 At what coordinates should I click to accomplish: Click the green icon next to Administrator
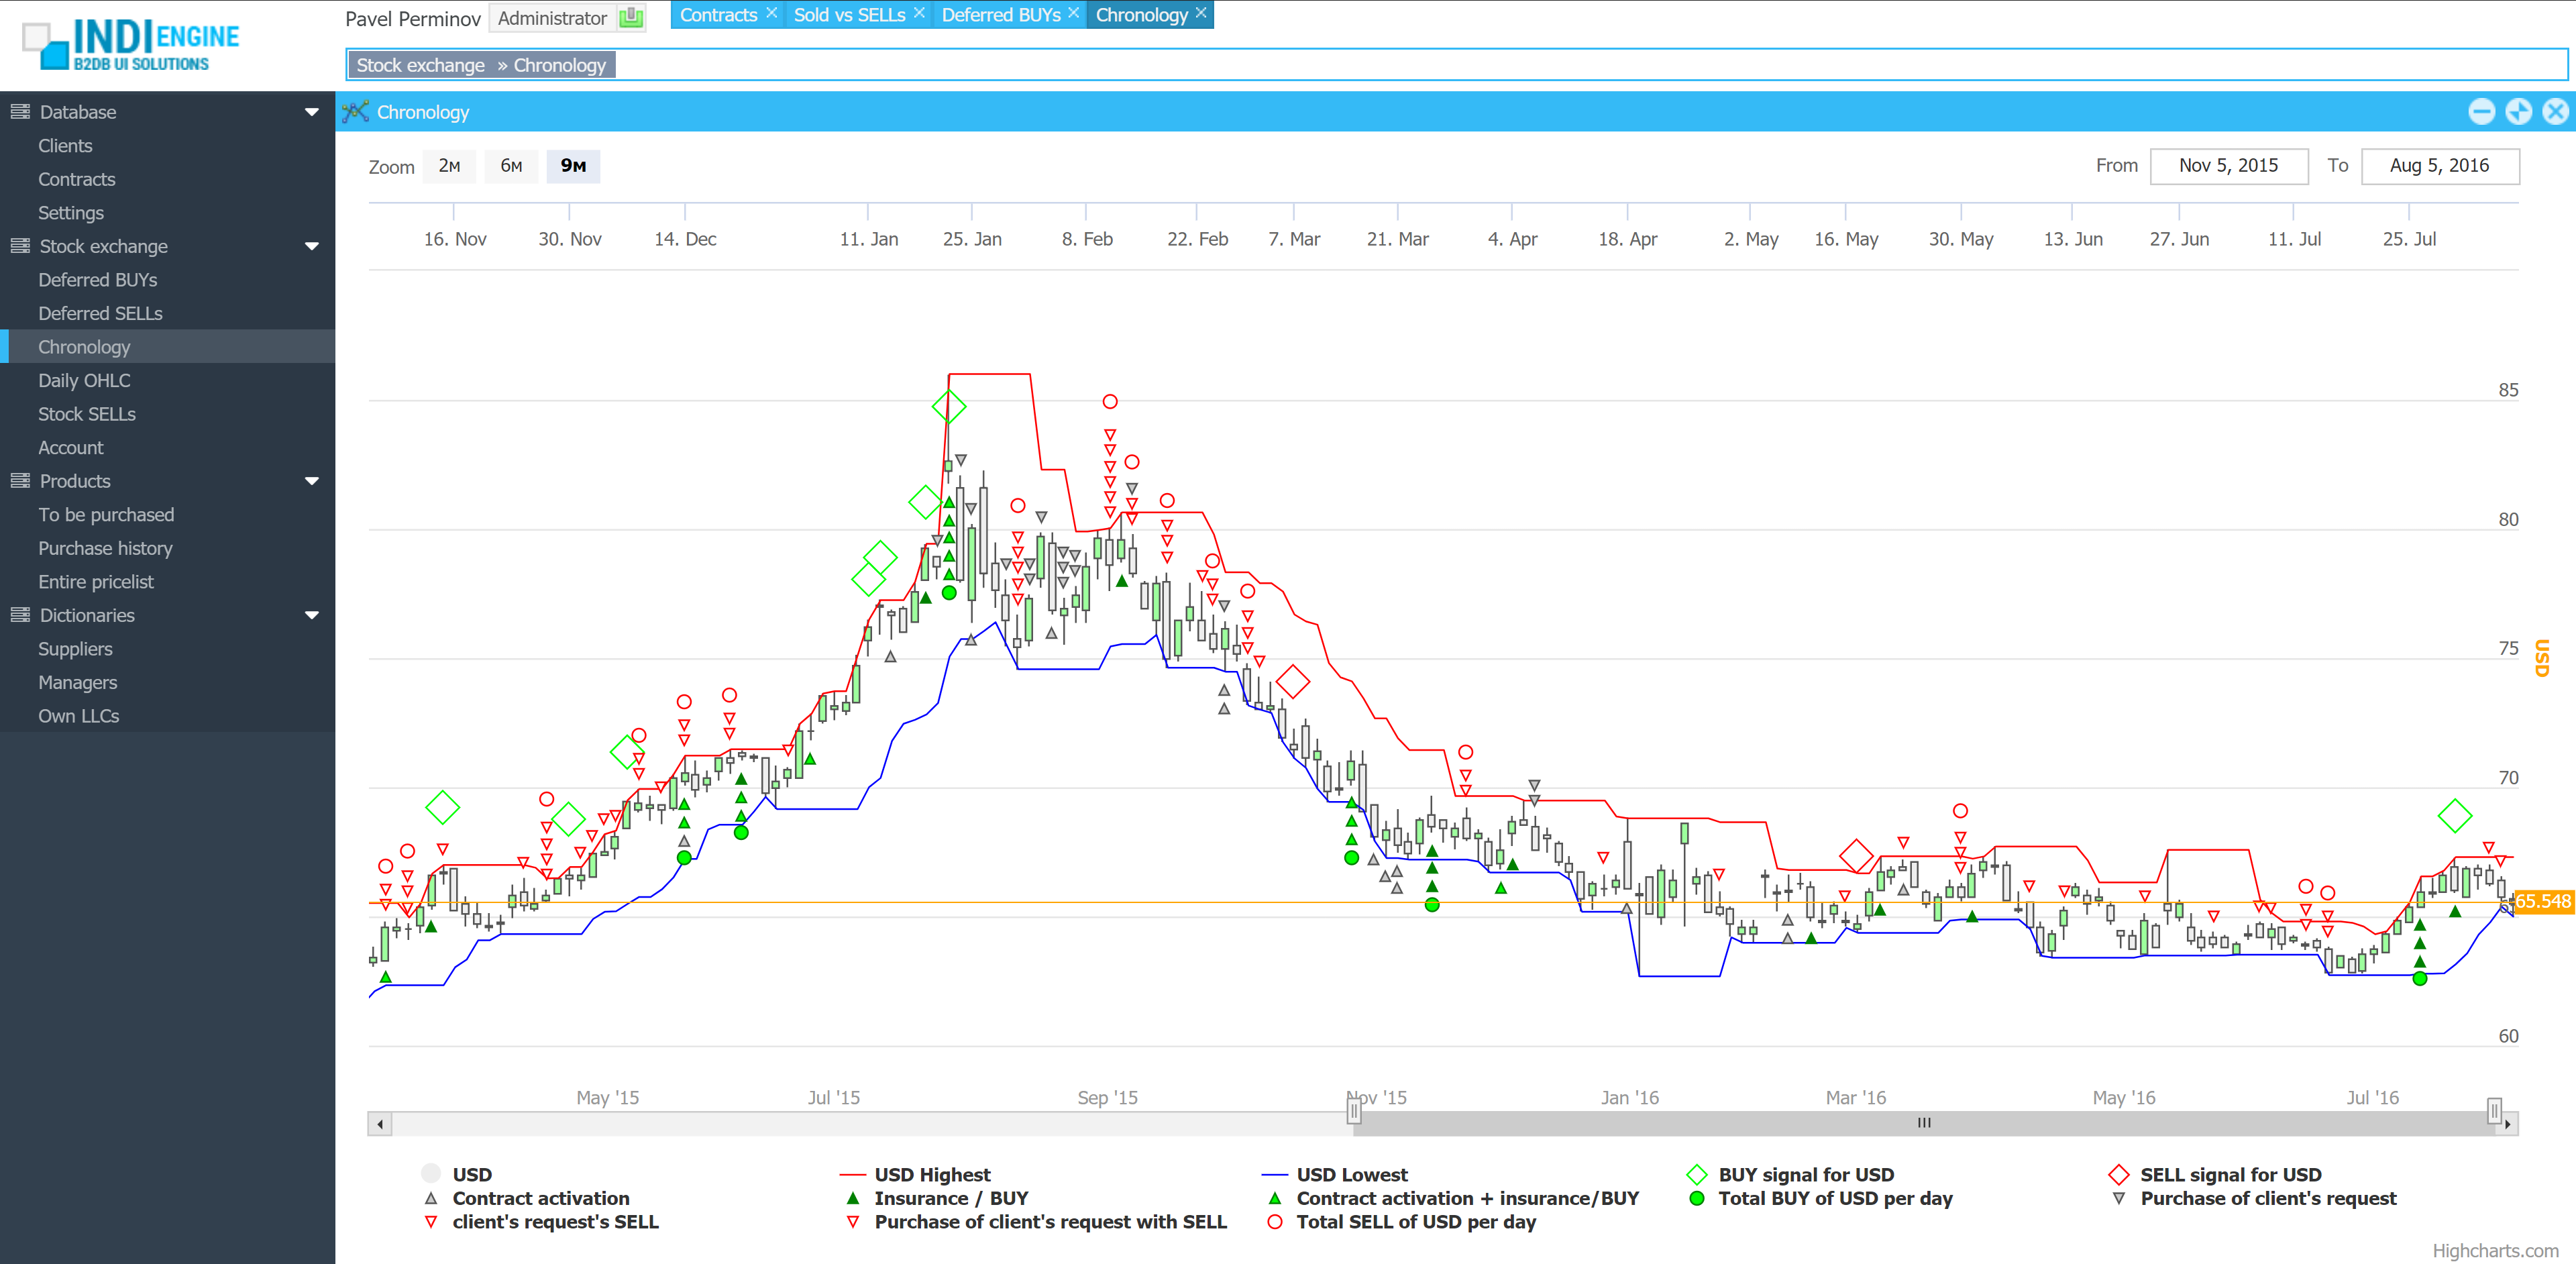[x=631, y=18]
